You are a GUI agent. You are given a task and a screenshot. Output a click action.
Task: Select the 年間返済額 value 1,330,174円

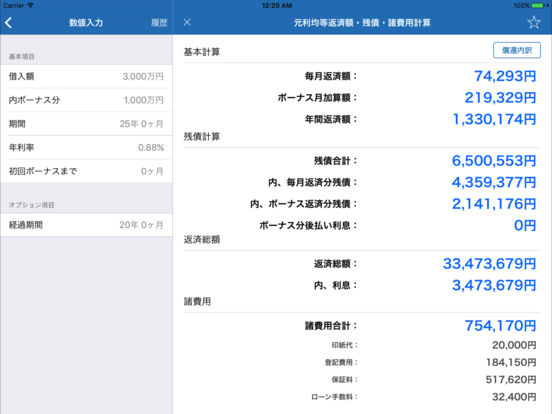tap(494, 119)
